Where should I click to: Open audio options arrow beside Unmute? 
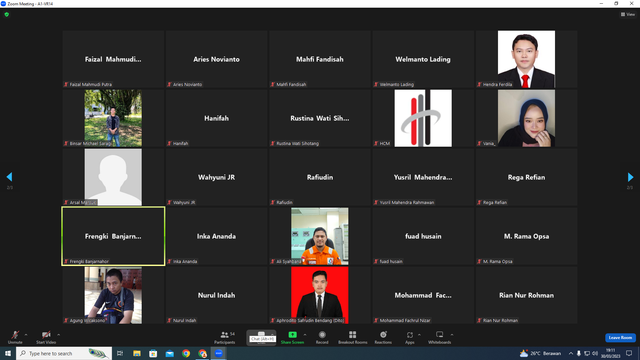(26, 335)
